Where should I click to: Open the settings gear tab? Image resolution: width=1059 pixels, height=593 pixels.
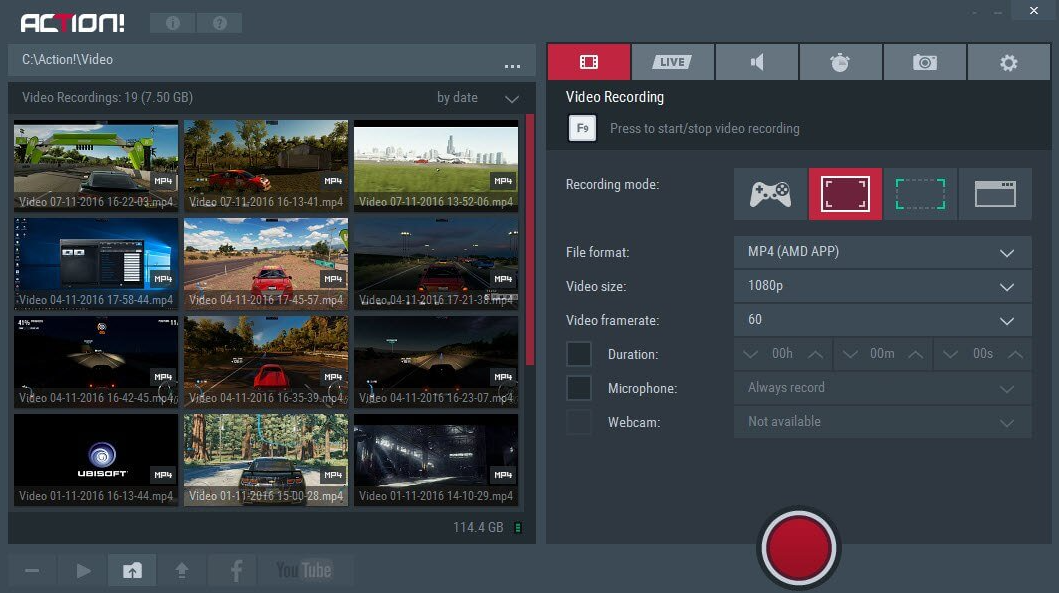click(x=1009, y=62)
